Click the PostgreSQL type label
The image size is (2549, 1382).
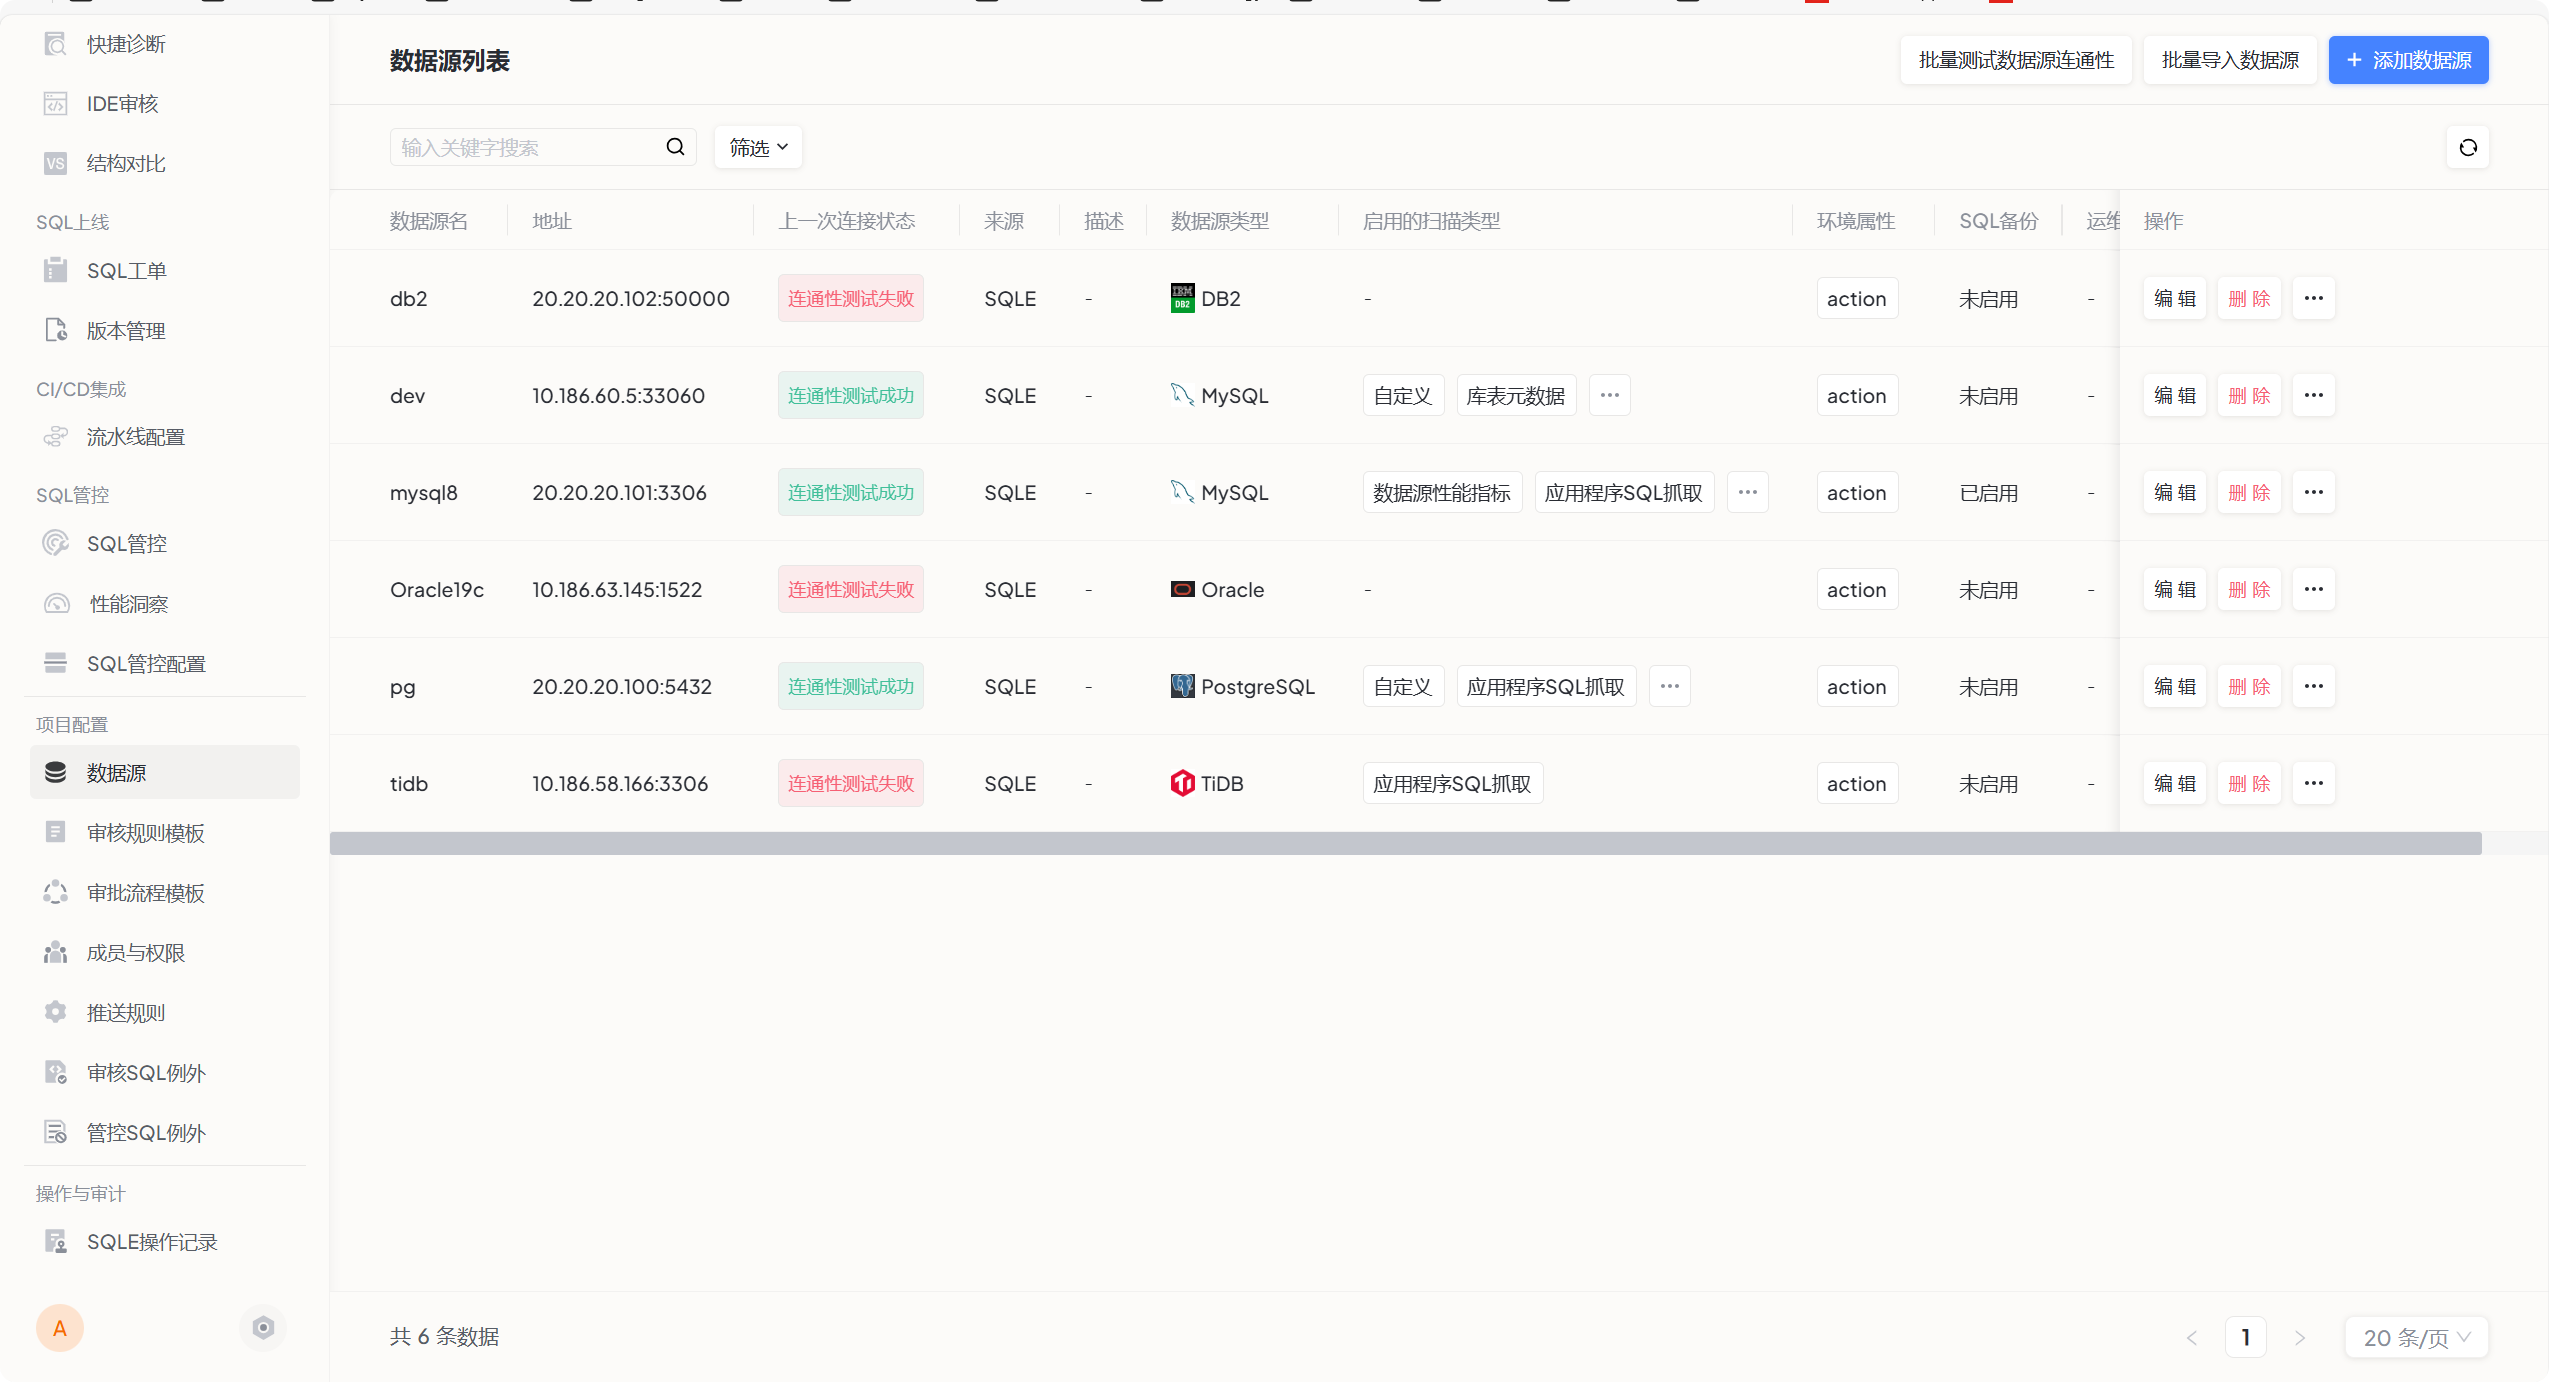(1258, 686)
